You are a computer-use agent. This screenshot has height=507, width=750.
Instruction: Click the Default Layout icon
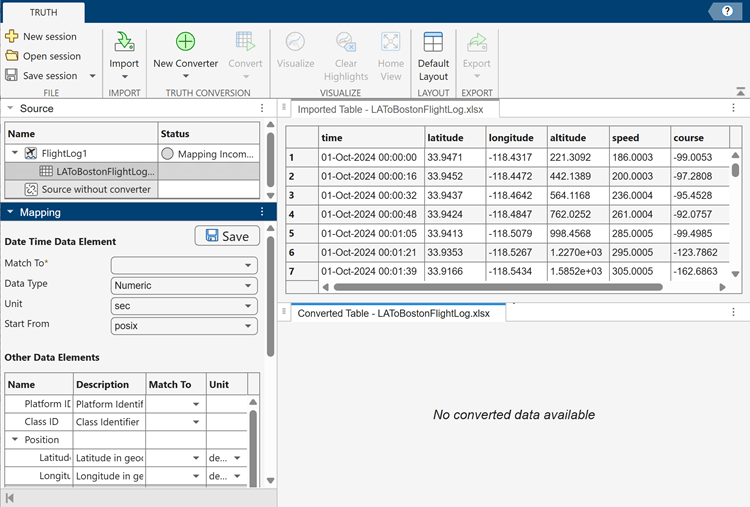[x=433, y=42]
